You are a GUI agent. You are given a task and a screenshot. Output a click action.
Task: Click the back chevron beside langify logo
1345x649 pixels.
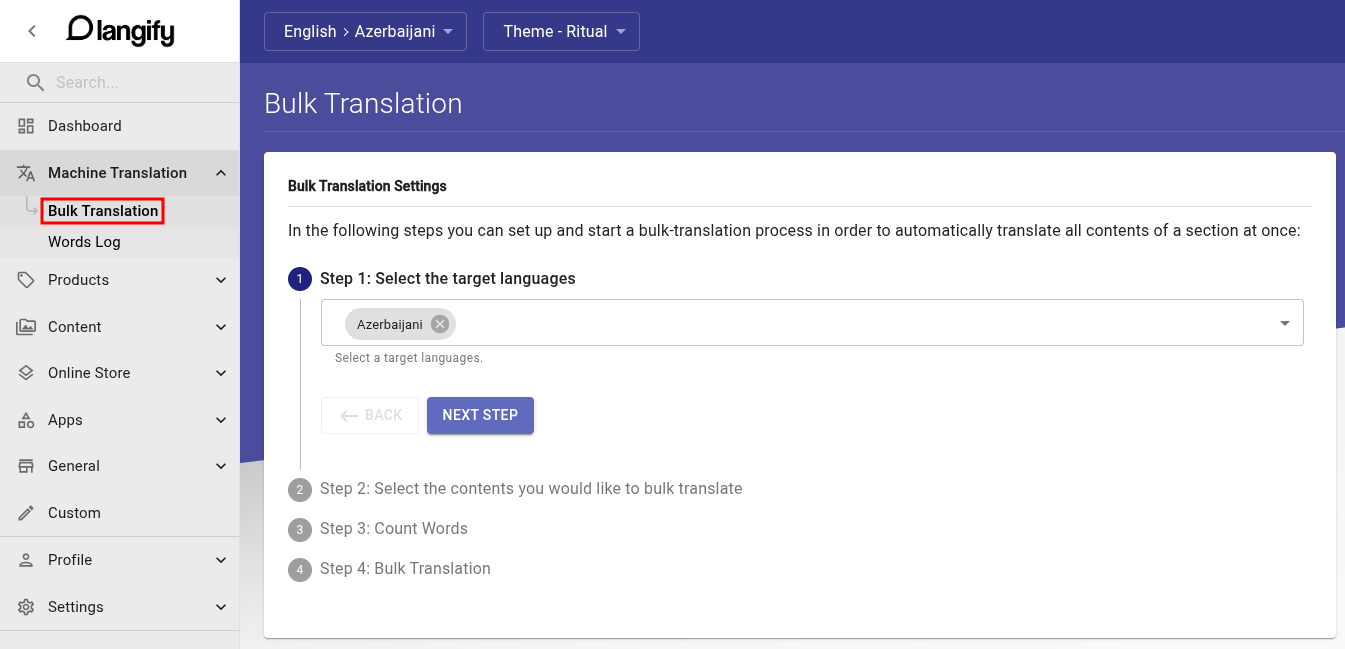[x=32, y=31]
